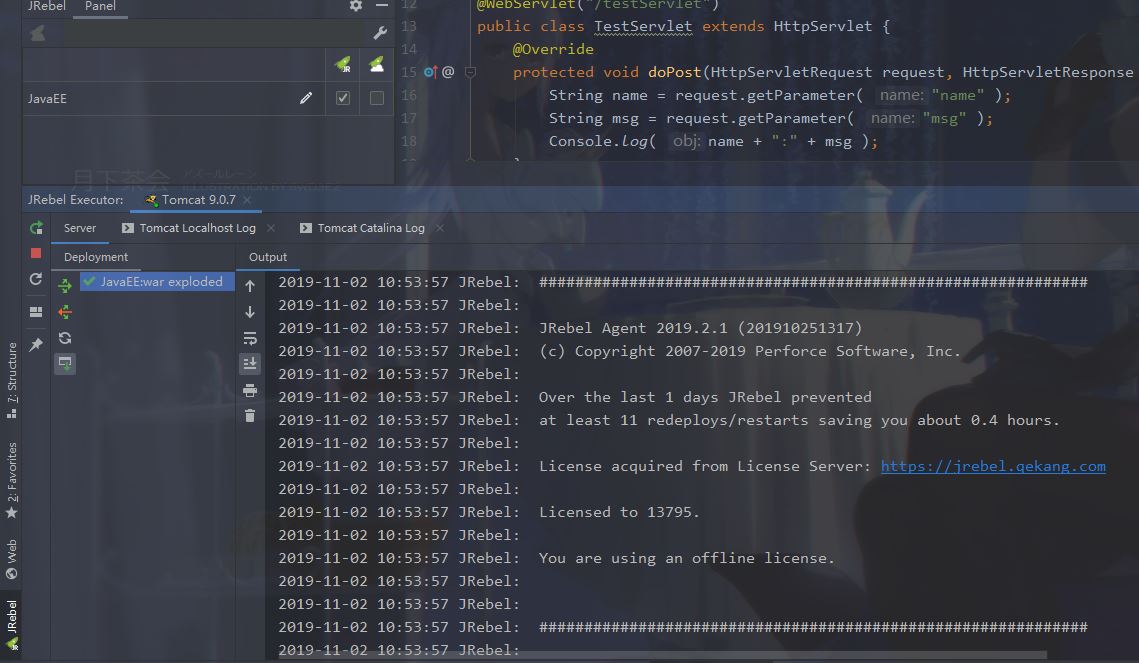Screen dimensions: 1139x663
Task: Hide the JRebel panel with minimize dash
Action: coord(381,5)
